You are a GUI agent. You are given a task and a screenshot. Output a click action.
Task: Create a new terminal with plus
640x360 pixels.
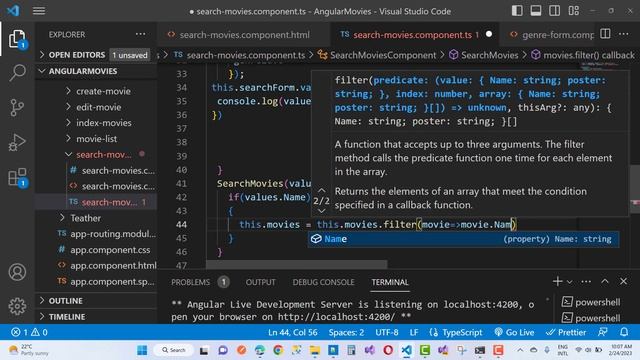click(x=557, y=281)
